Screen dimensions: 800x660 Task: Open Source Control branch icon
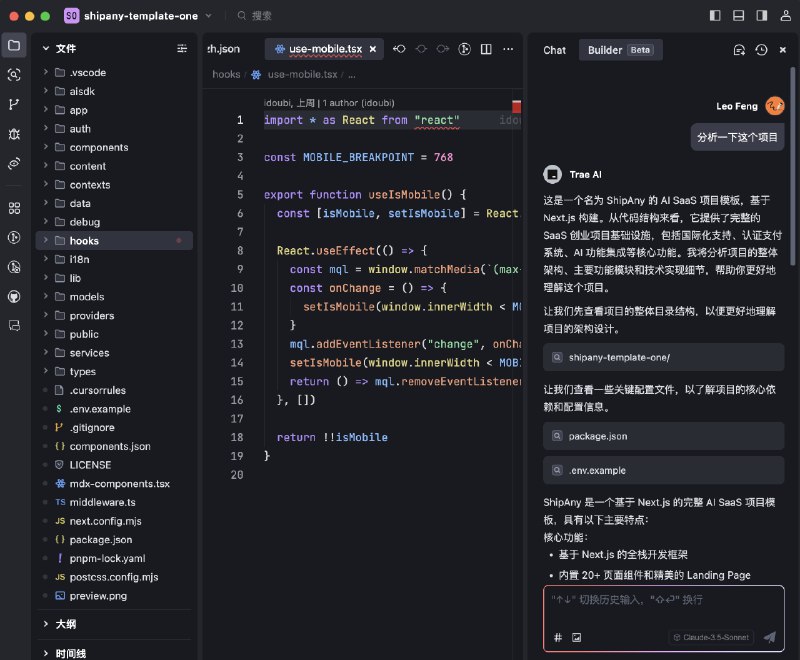[14, 105]
